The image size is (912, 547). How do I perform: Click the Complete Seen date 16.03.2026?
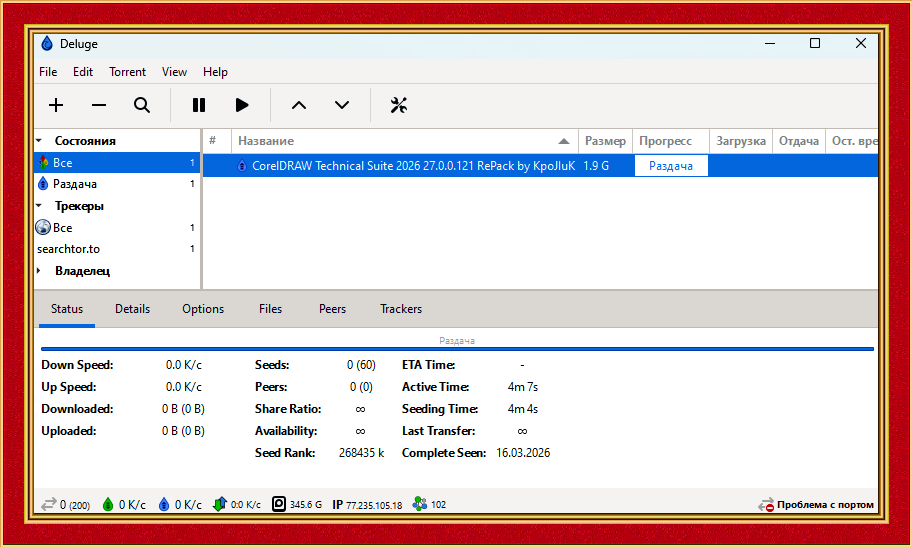point(523,453)
